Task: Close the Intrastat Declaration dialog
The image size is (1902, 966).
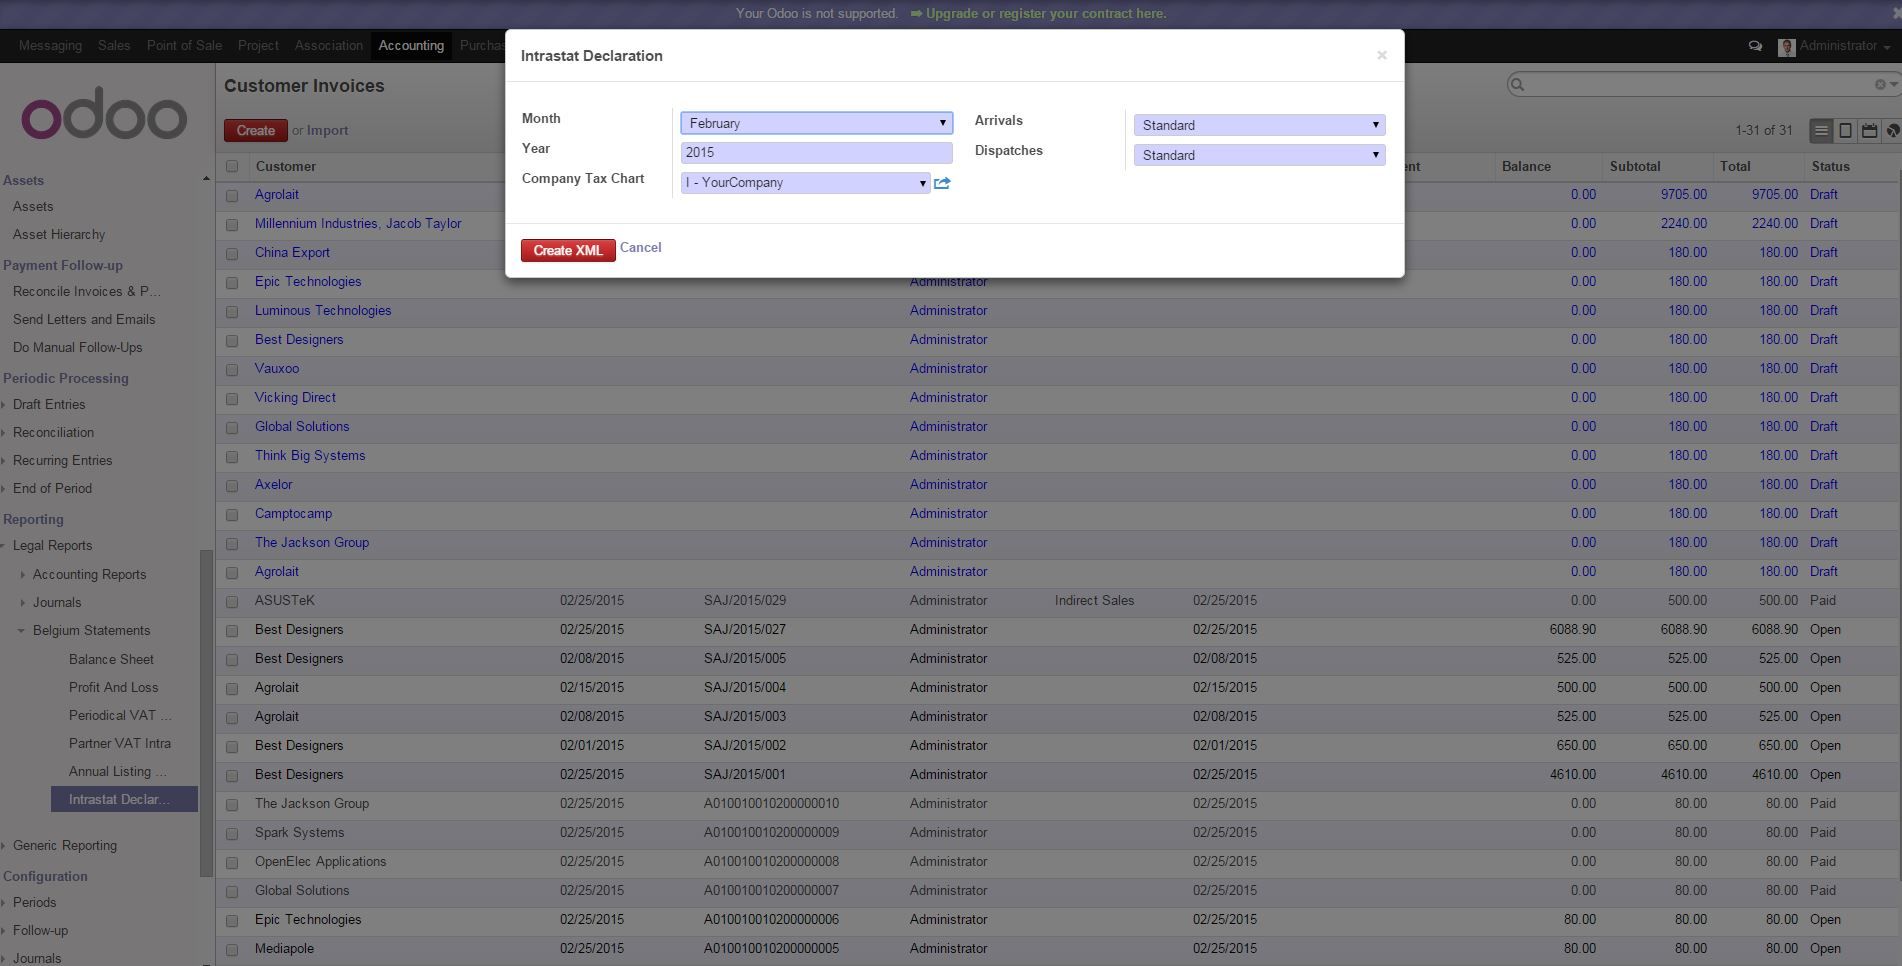Action: coord(1381,55)
